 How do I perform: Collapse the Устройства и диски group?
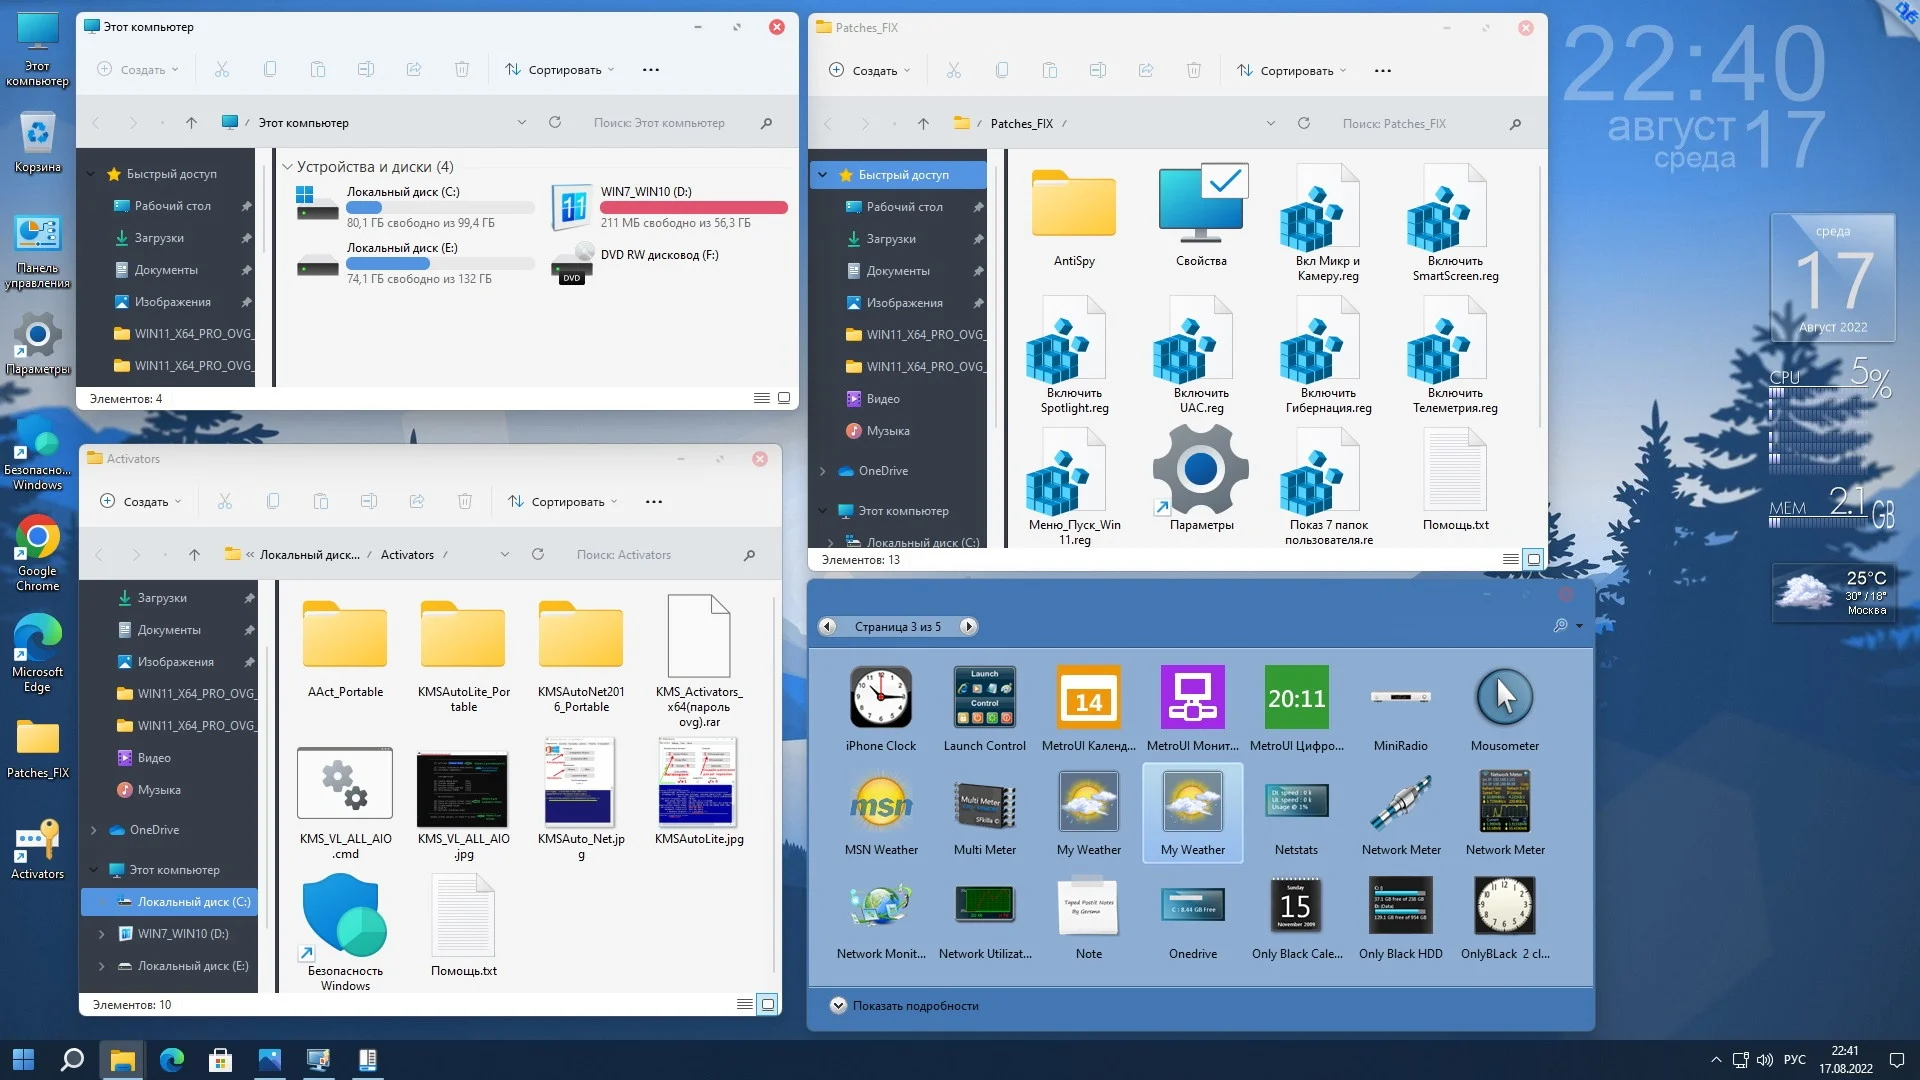tap(287, 167)
